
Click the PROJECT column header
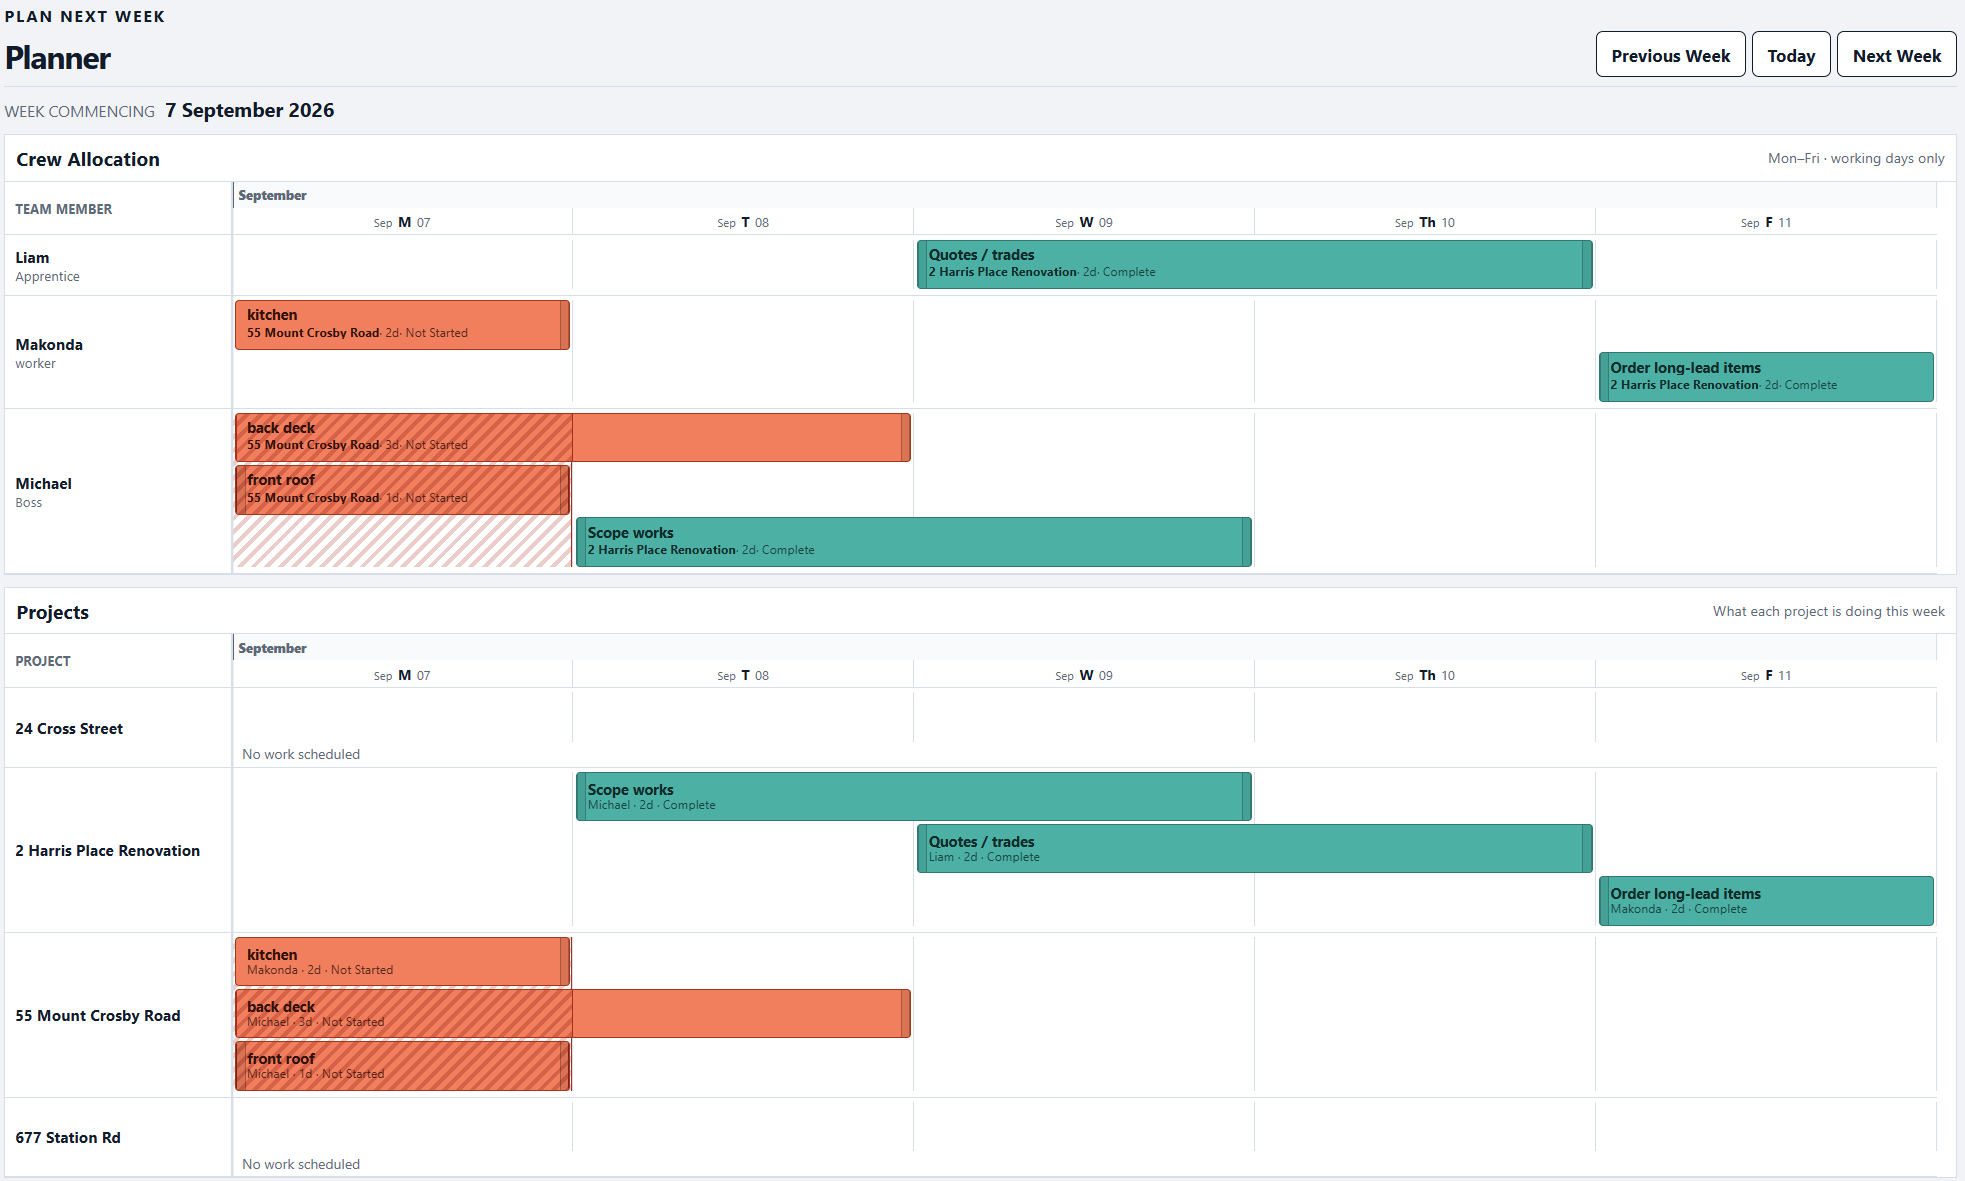tap(43, 661)
